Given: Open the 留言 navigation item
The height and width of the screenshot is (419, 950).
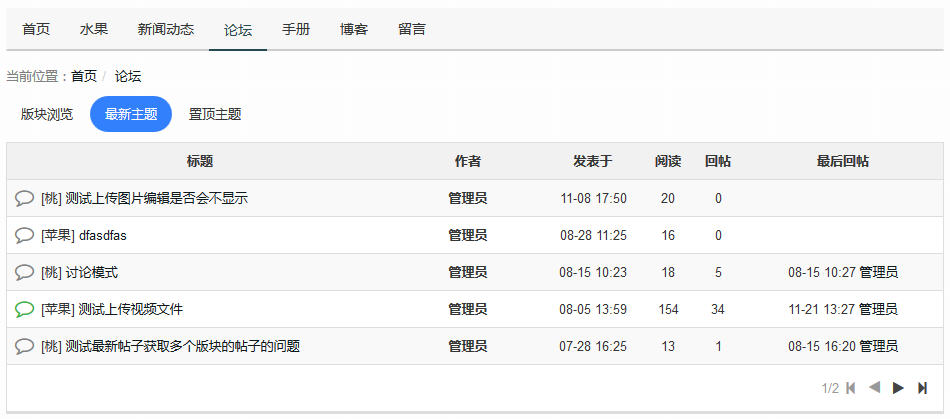Looking at the screenshot, I should [x=412, y=29].
